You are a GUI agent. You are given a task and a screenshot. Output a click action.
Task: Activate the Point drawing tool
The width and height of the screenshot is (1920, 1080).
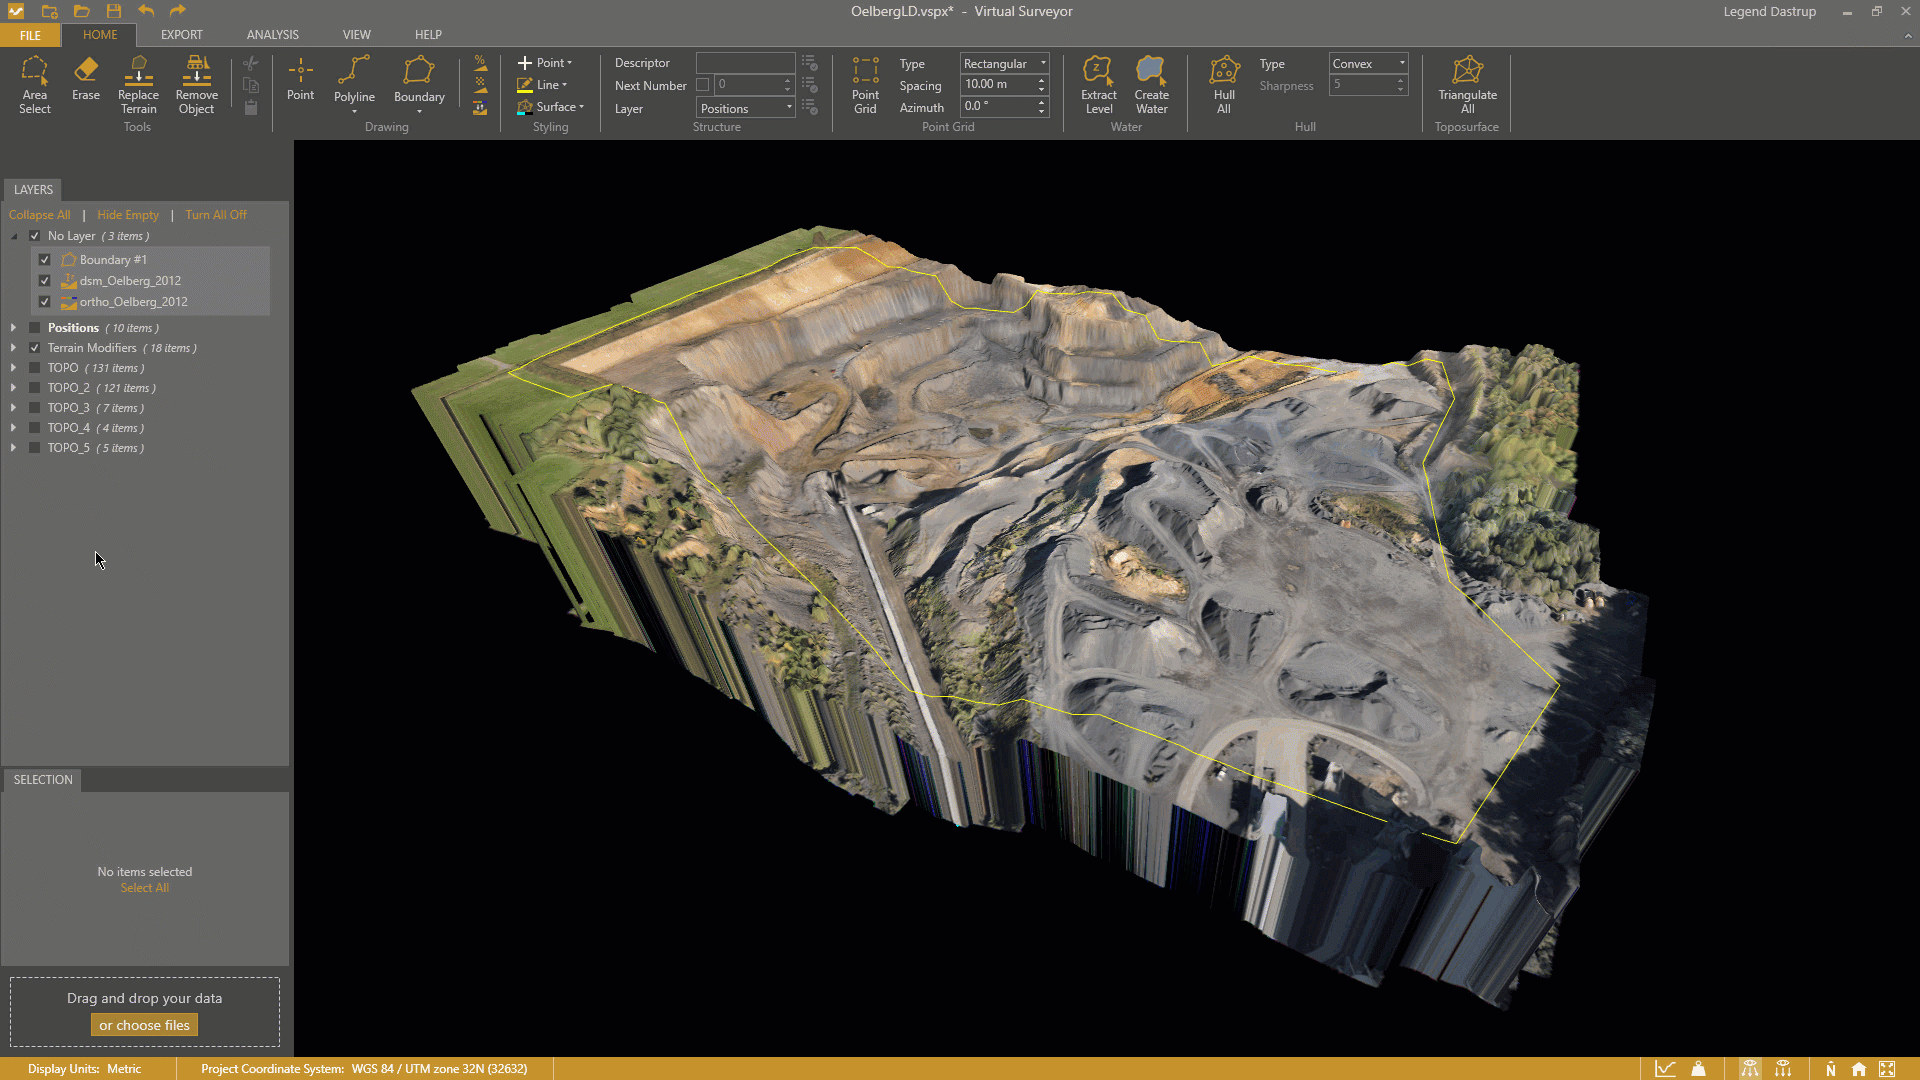pyautogui.click(x=300, y=82)
